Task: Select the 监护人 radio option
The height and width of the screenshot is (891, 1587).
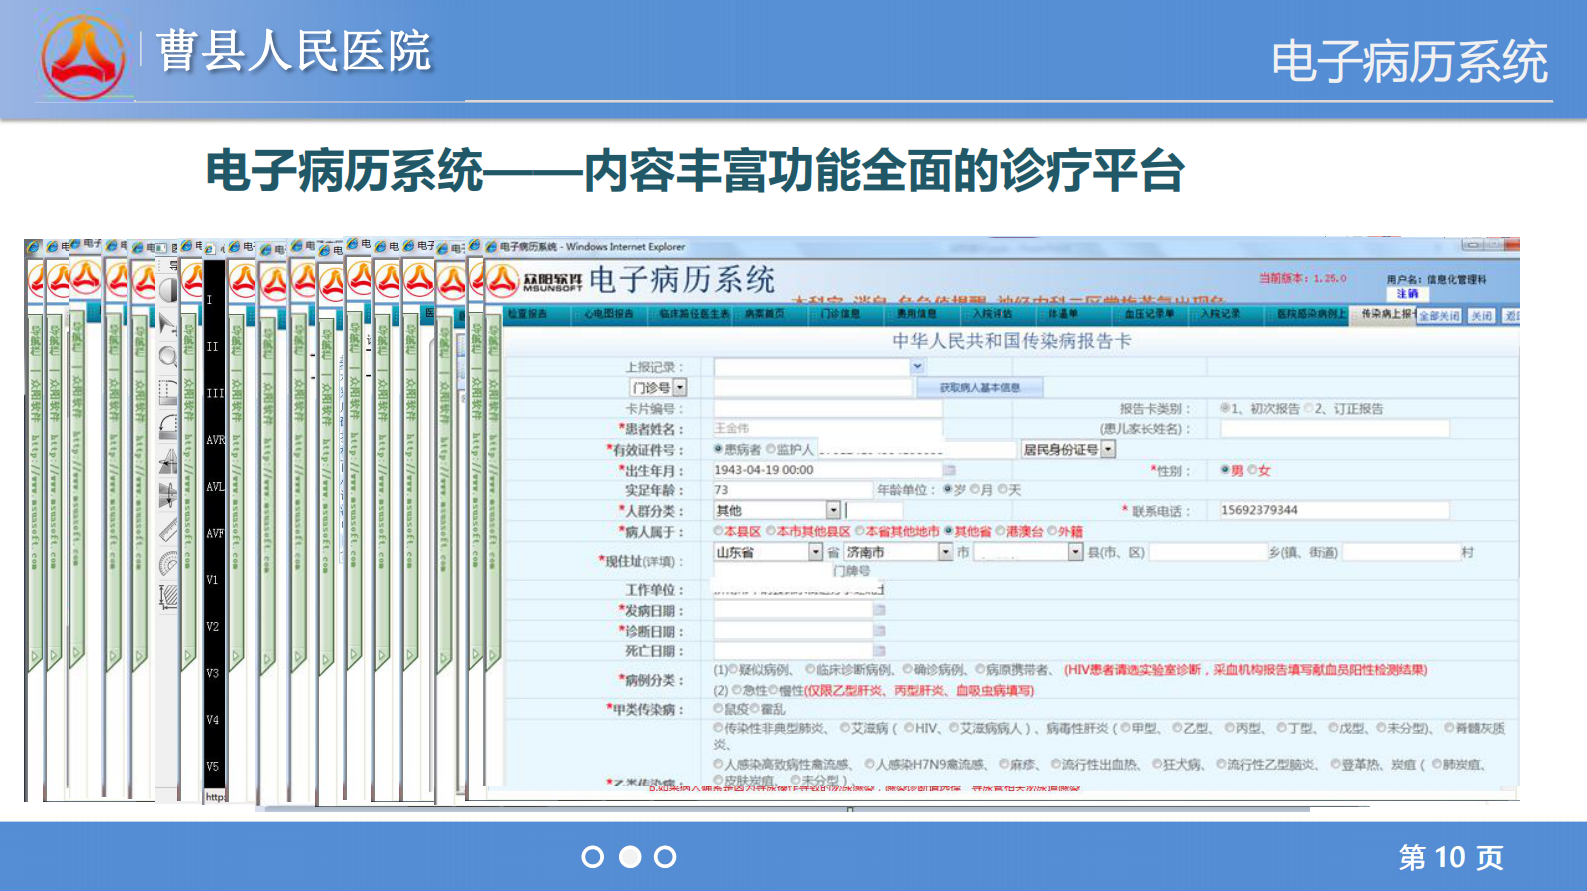Action: coord(771,450)
